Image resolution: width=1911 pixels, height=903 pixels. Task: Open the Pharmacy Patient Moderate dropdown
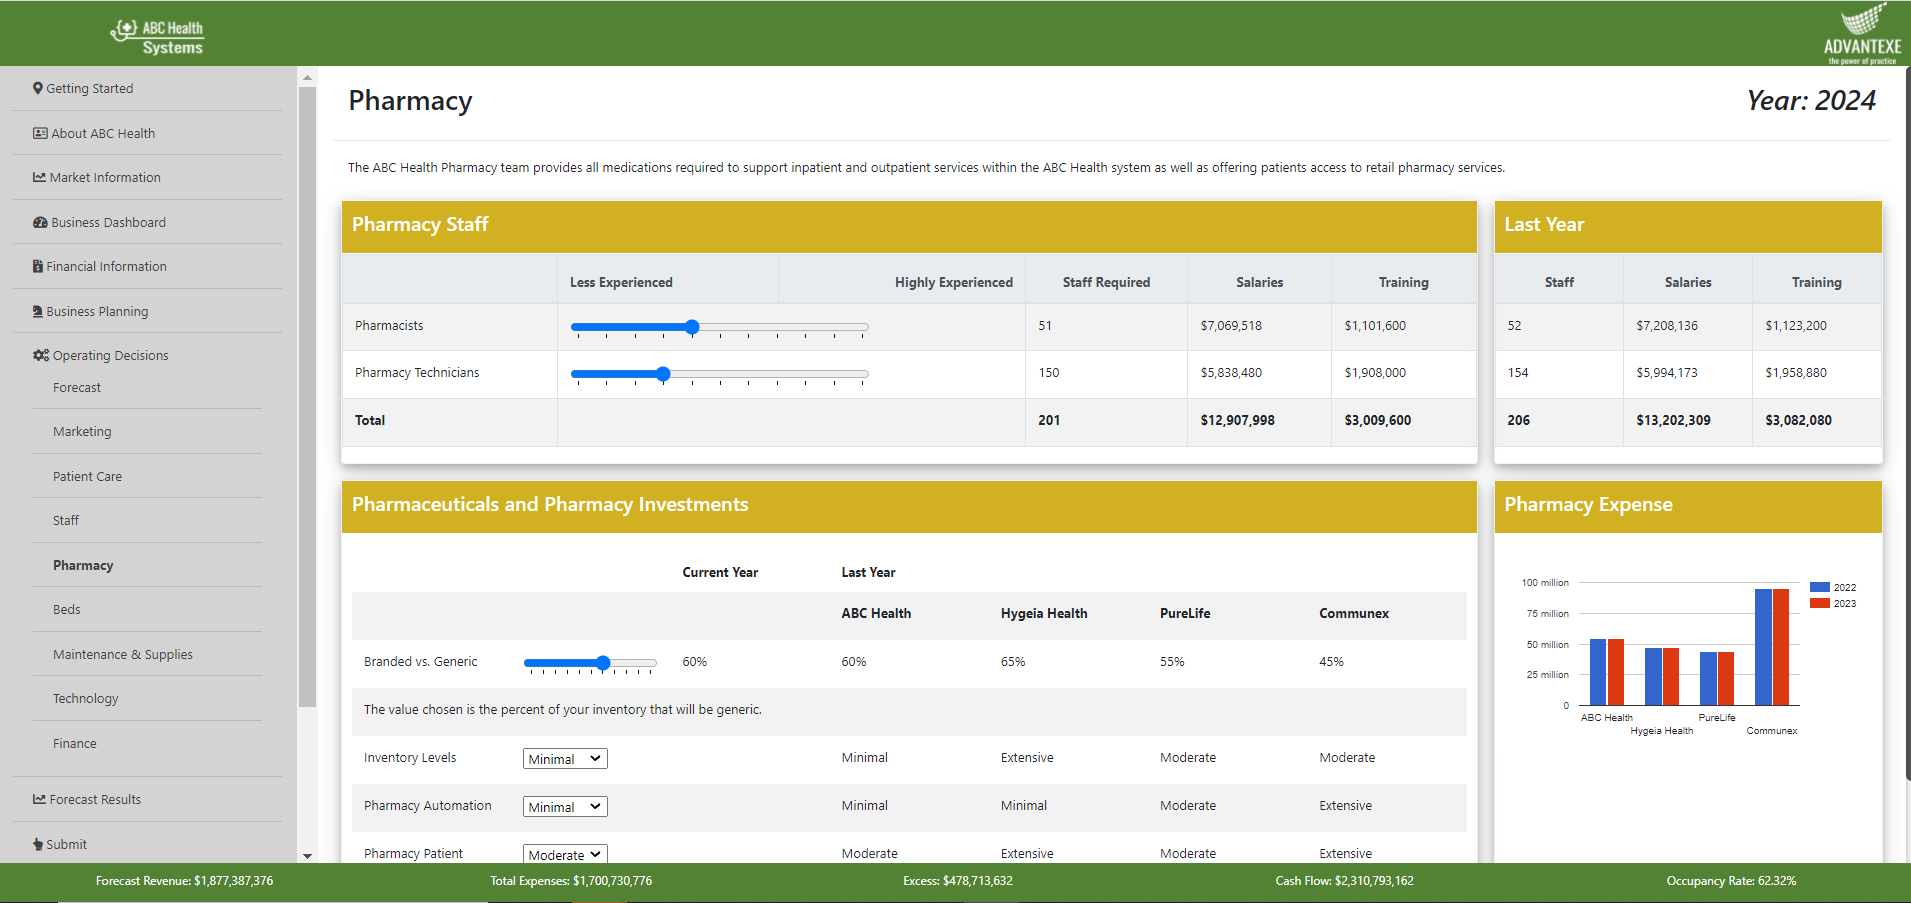tap(564, 854)
